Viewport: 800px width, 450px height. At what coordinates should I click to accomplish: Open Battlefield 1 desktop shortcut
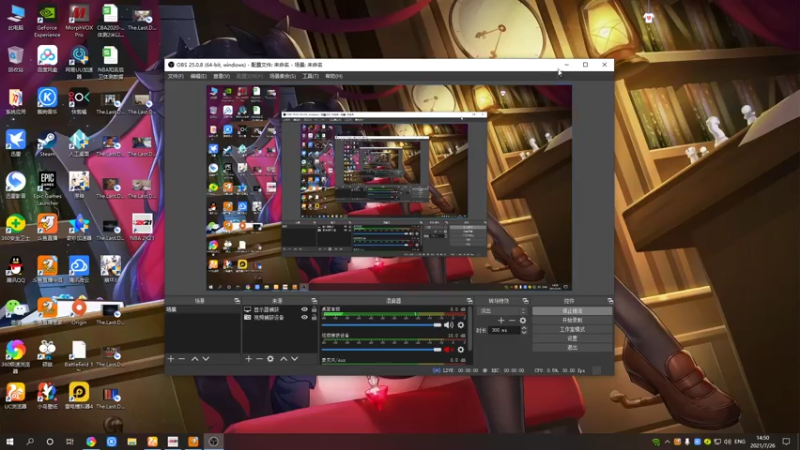click(x=79, y=354)
